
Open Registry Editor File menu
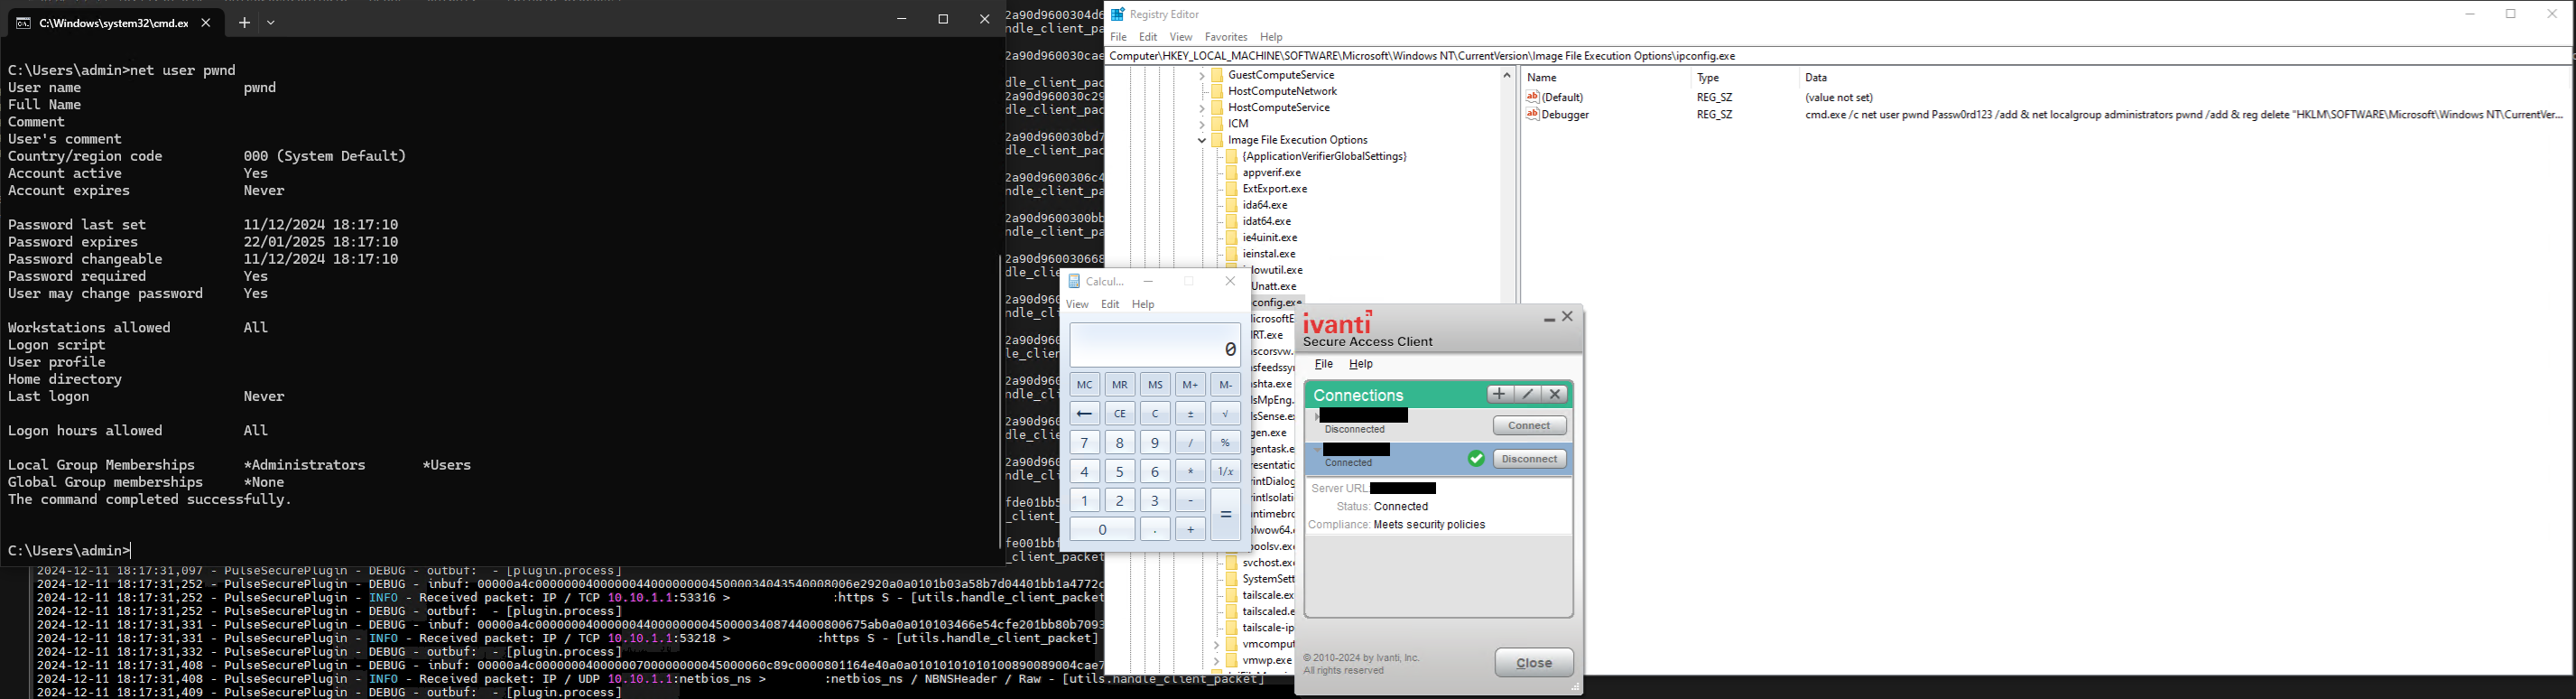1119,37
